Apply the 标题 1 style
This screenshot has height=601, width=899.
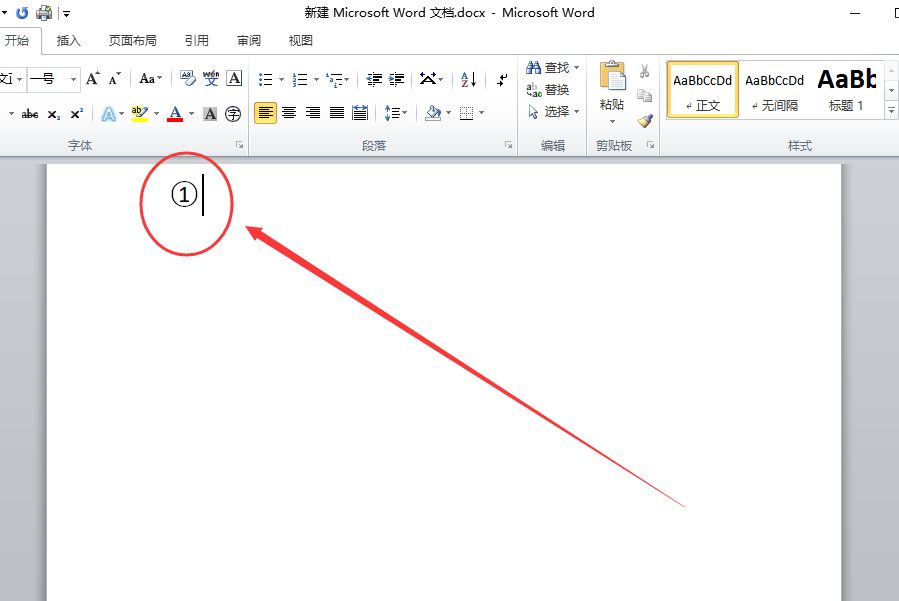847,89
